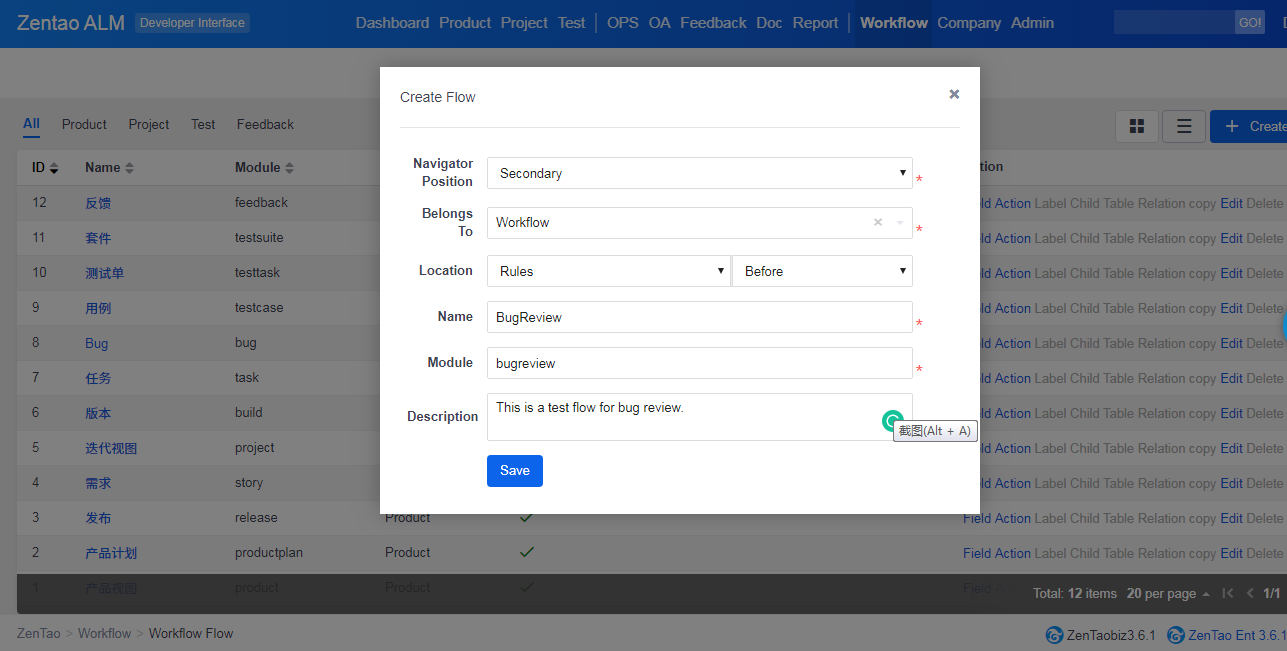The width and height of the screenshot is (1287, 651).
Task: Click into the Name field containing BugReview
Action: tap(699, 317)
